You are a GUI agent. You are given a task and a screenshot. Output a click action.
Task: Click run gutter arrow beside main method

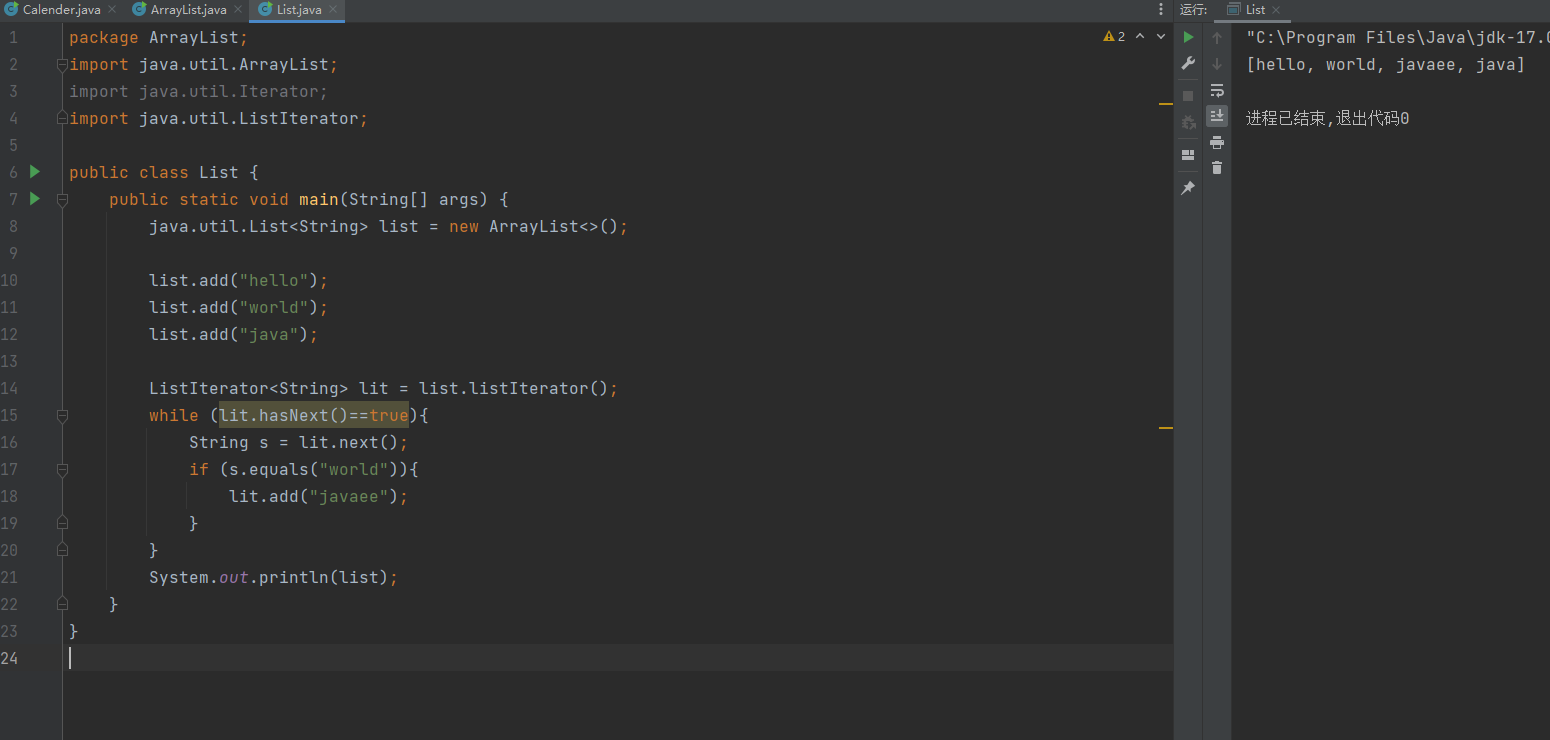(x=35, y=199)
